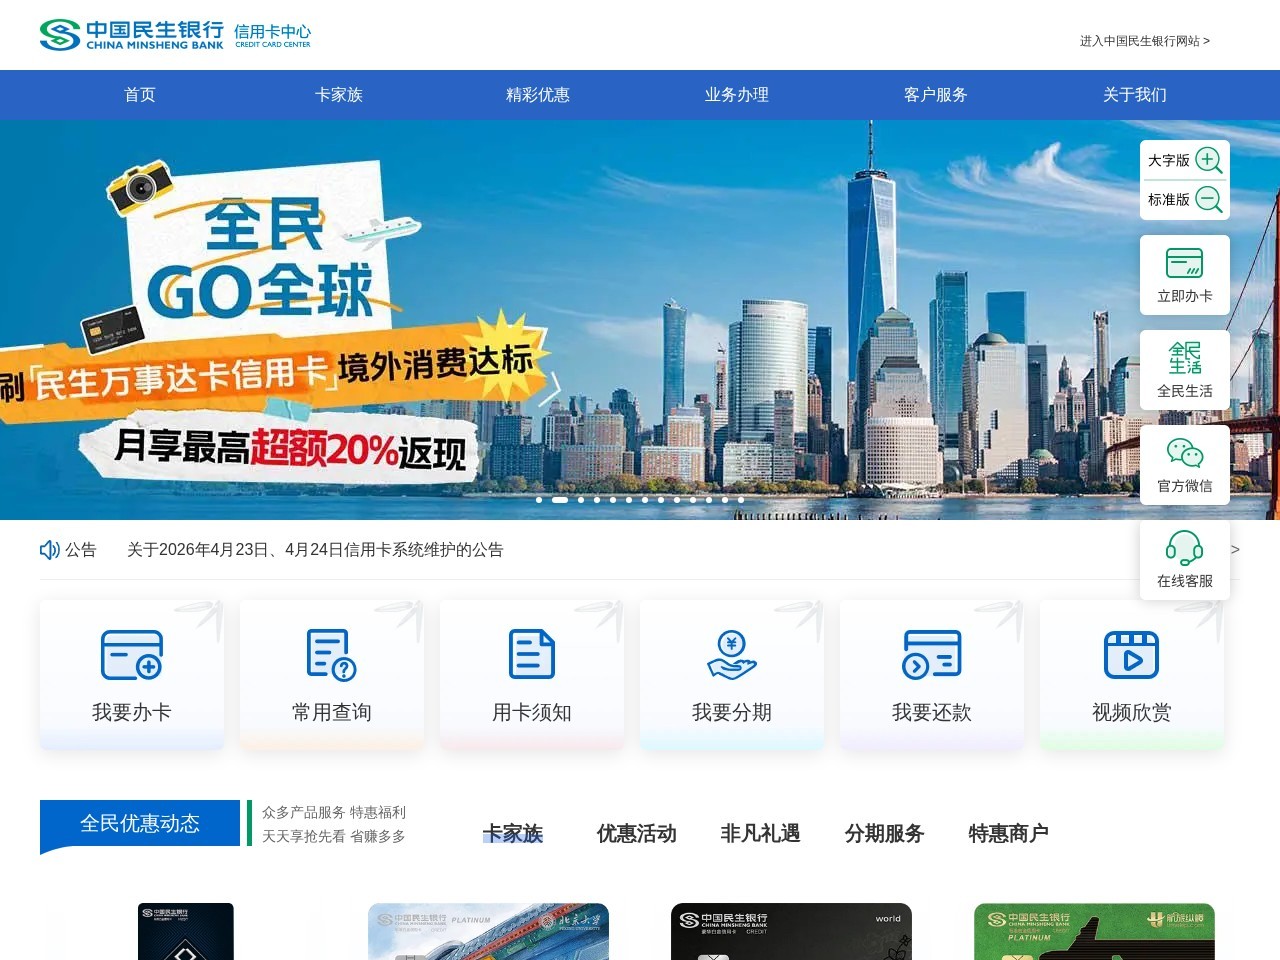The height and width of the screenshot is (960, 1280).
Task: Open 在线客服 headset icon
Action: [1185, 548]
